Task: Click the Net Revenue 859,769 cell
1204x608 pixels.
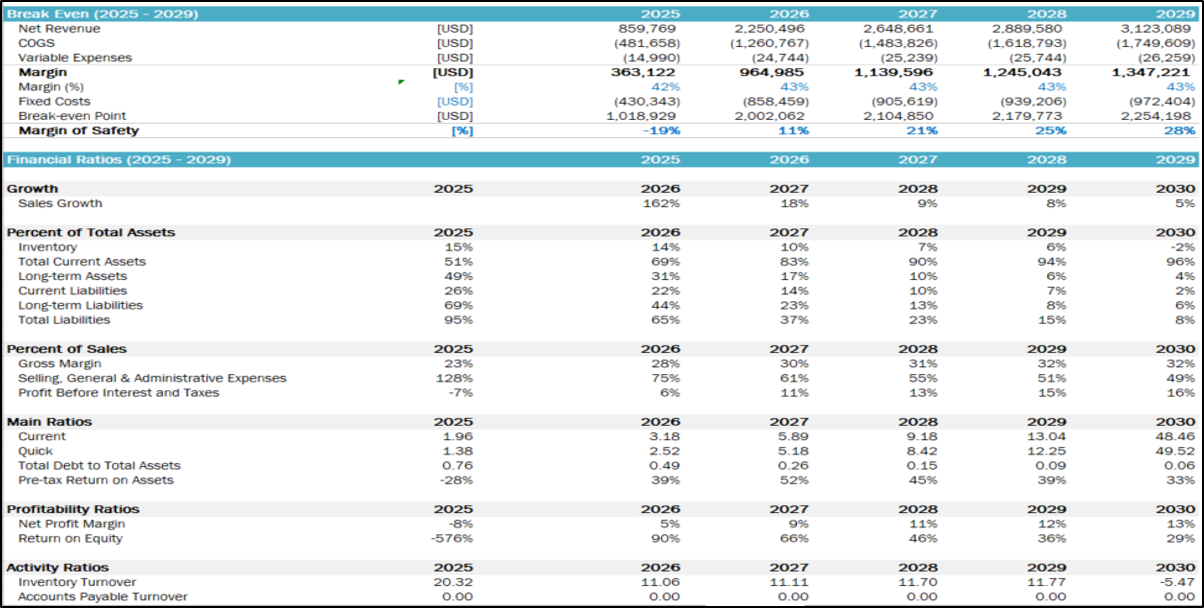Action: 649,29
